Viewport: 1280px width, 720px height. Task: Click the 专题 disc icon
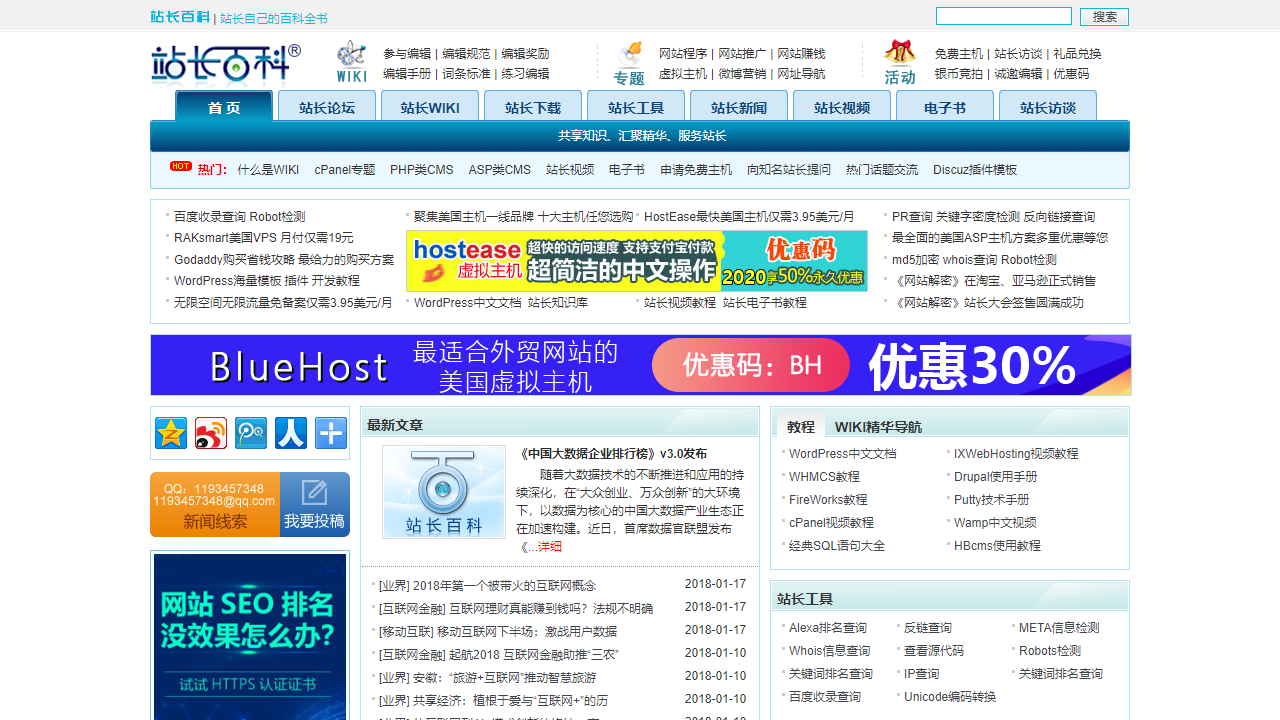629,62
